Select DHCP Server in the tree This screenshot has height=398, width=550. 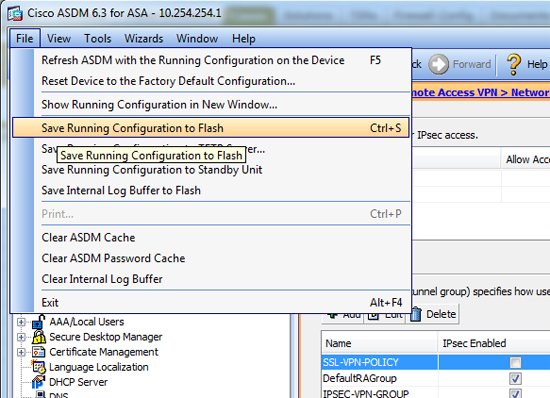pos(78,382)
